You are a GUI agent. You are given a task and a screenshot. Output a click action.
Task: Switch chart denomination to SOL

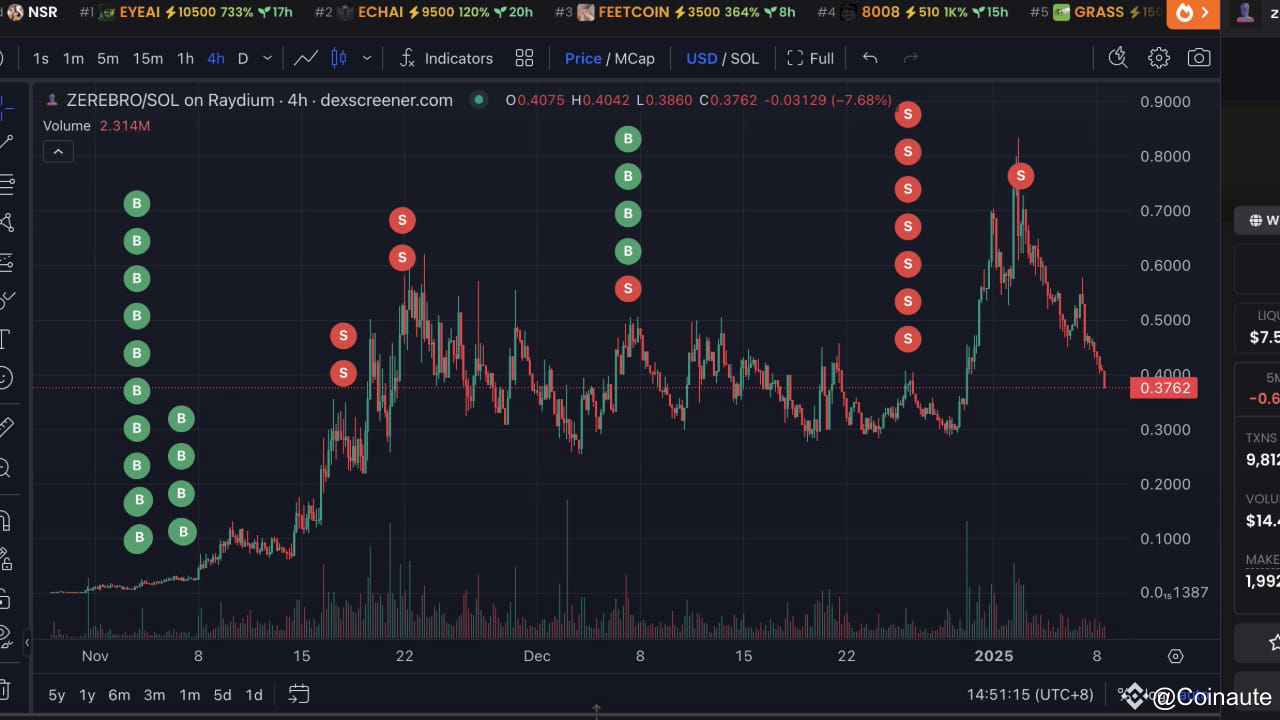pyautogui.click(x=745, y=58)
